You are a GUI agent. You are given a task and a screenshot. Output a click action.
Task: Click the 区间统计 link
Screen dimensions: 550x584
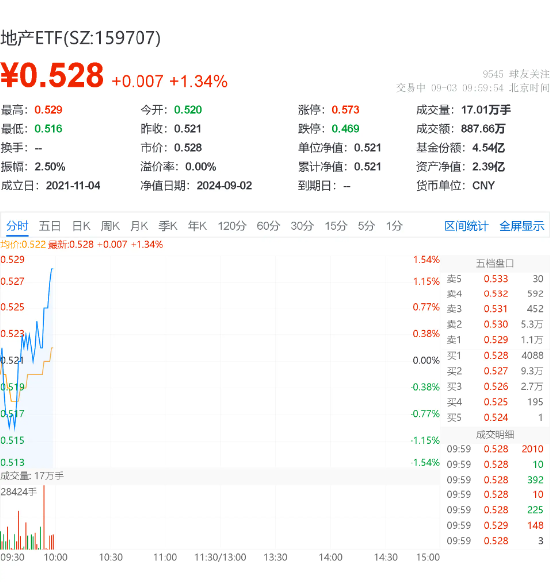click(x=466, y=226)
